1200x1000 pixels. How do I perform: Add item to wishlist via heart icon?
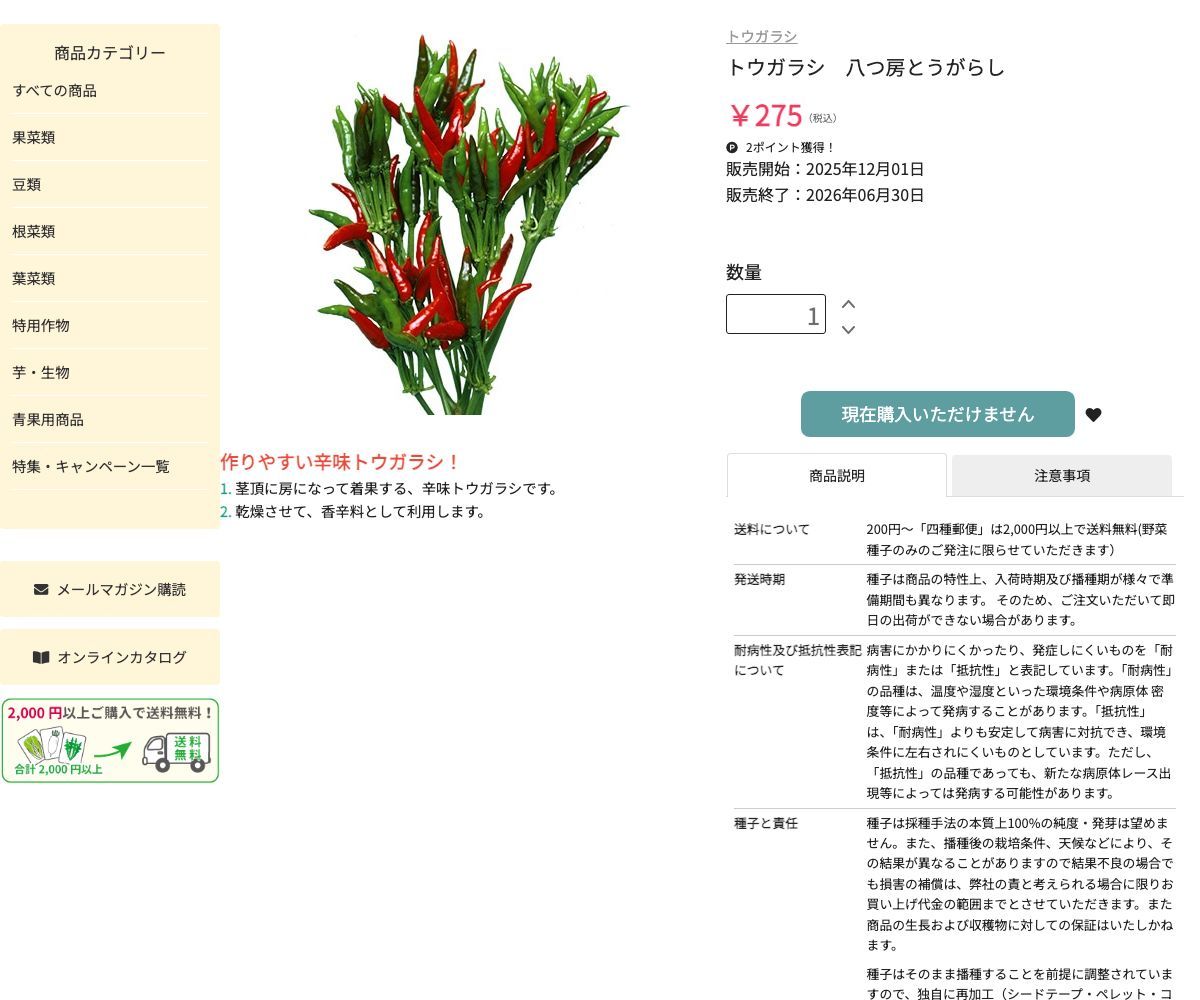[x=1093, y=414]
